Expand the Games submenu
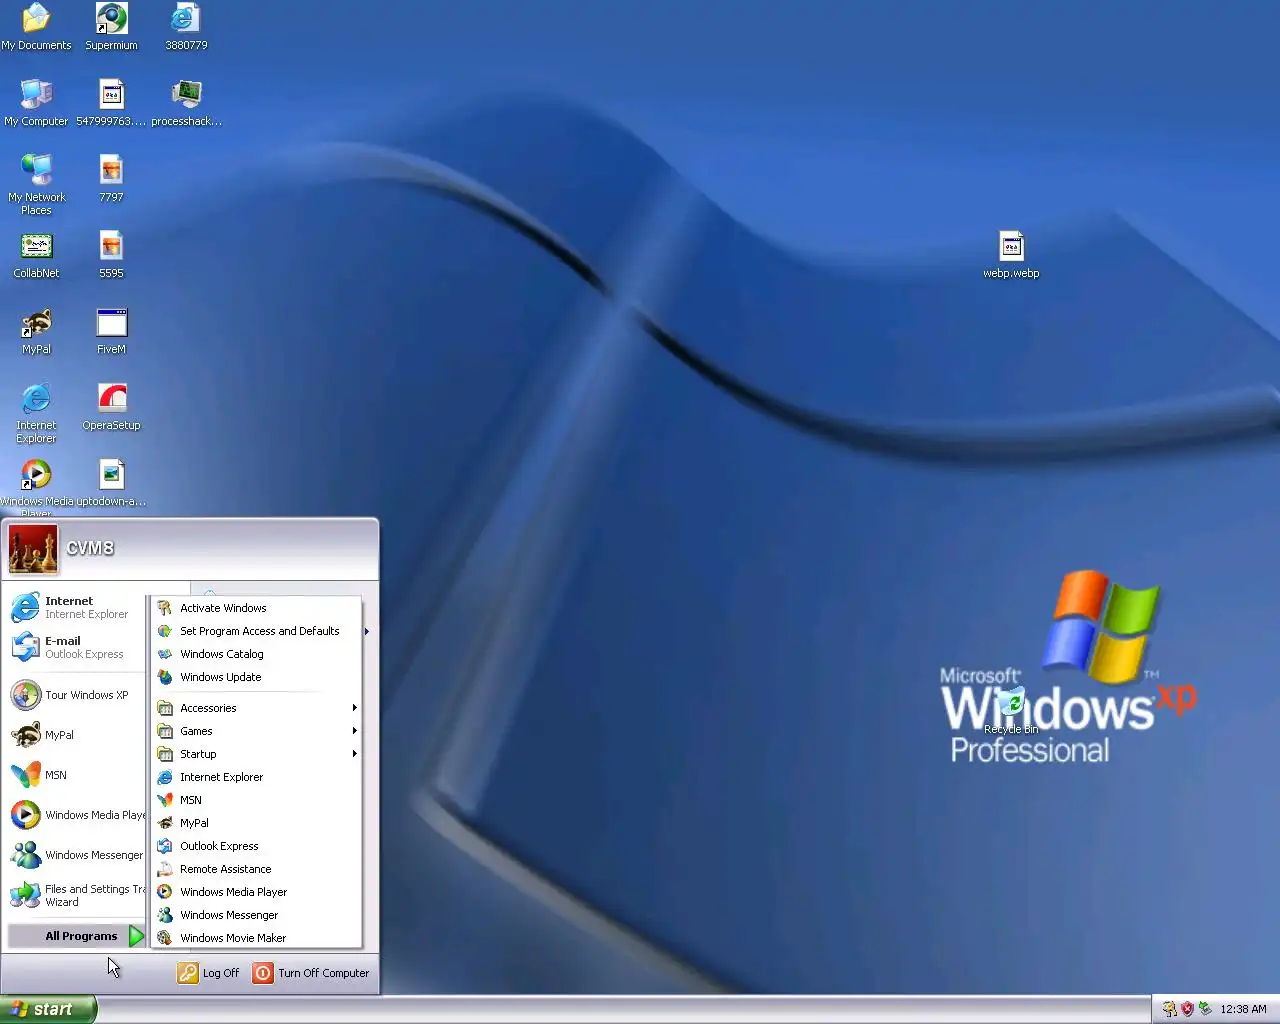 [256, 731]
